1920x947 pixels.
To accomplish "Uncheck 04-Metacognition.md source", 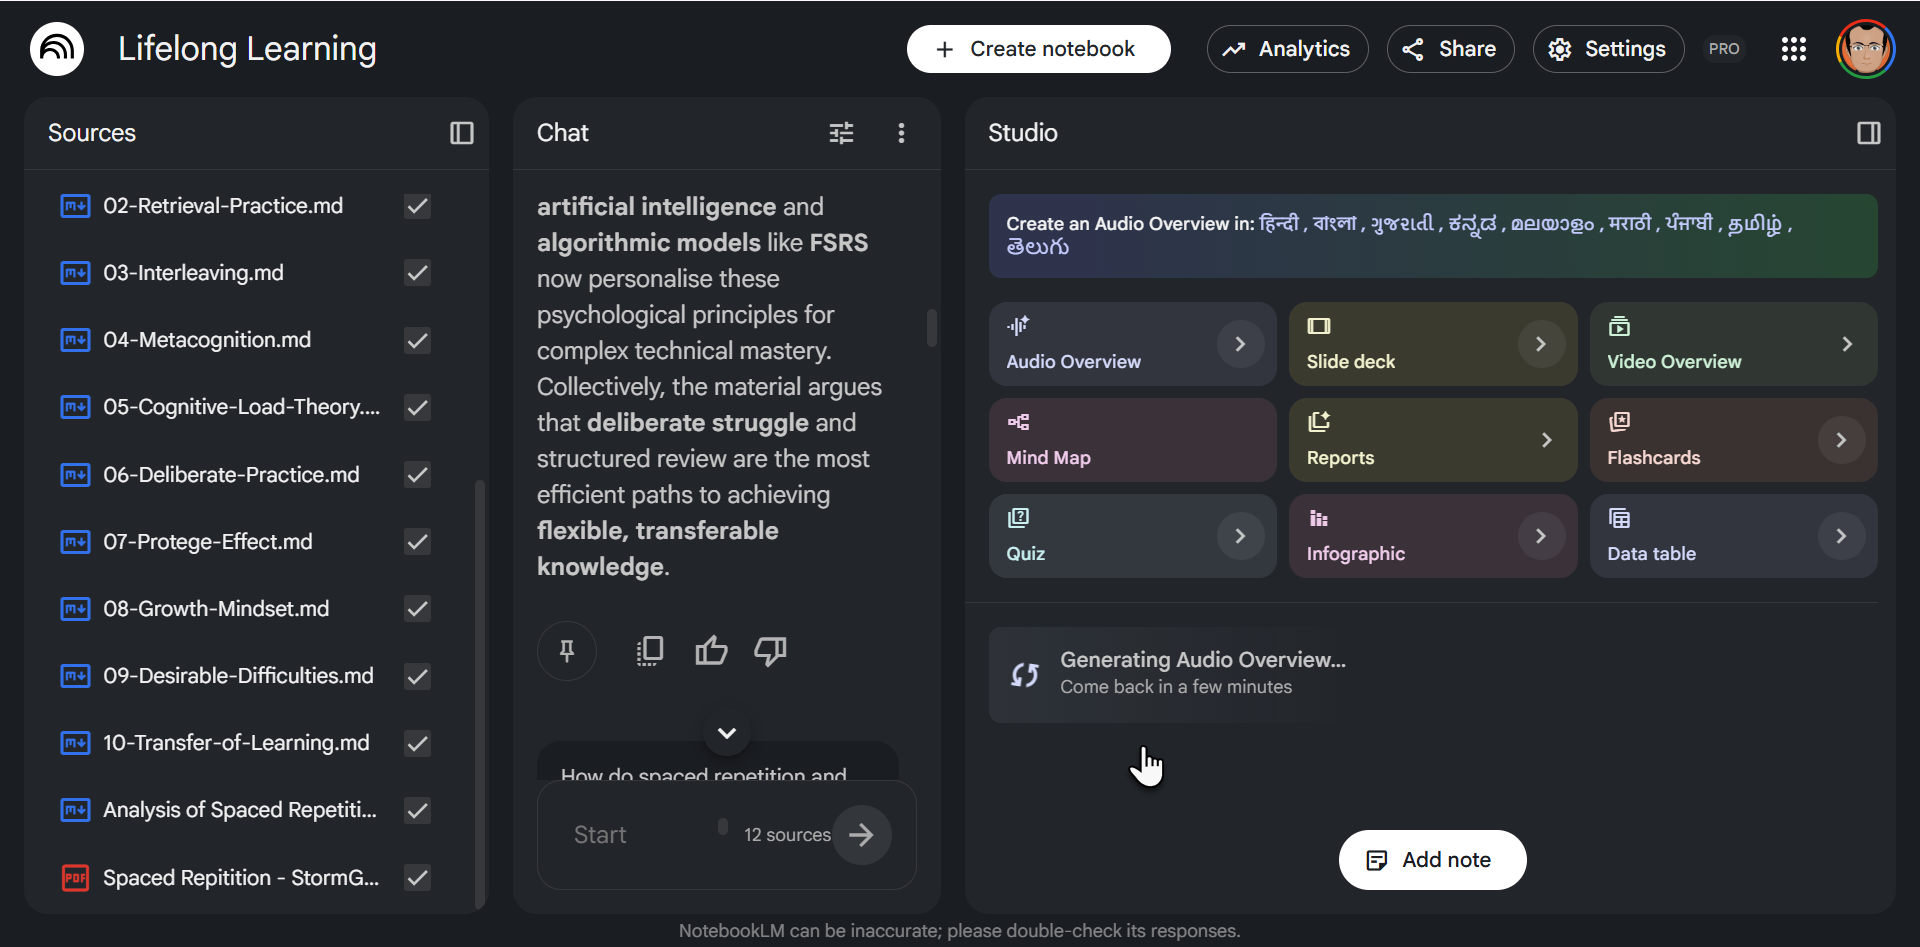I will [x=417, y=340].
